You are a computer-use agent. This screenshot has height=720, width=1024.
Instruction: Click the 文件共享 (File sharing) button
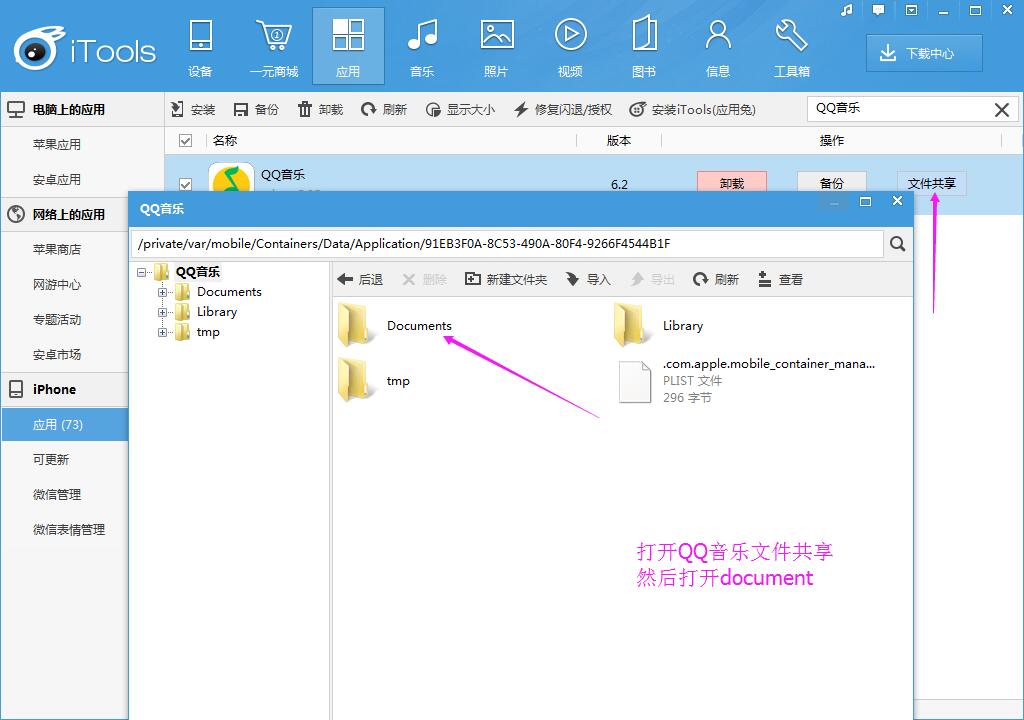(x=931, y=183)
